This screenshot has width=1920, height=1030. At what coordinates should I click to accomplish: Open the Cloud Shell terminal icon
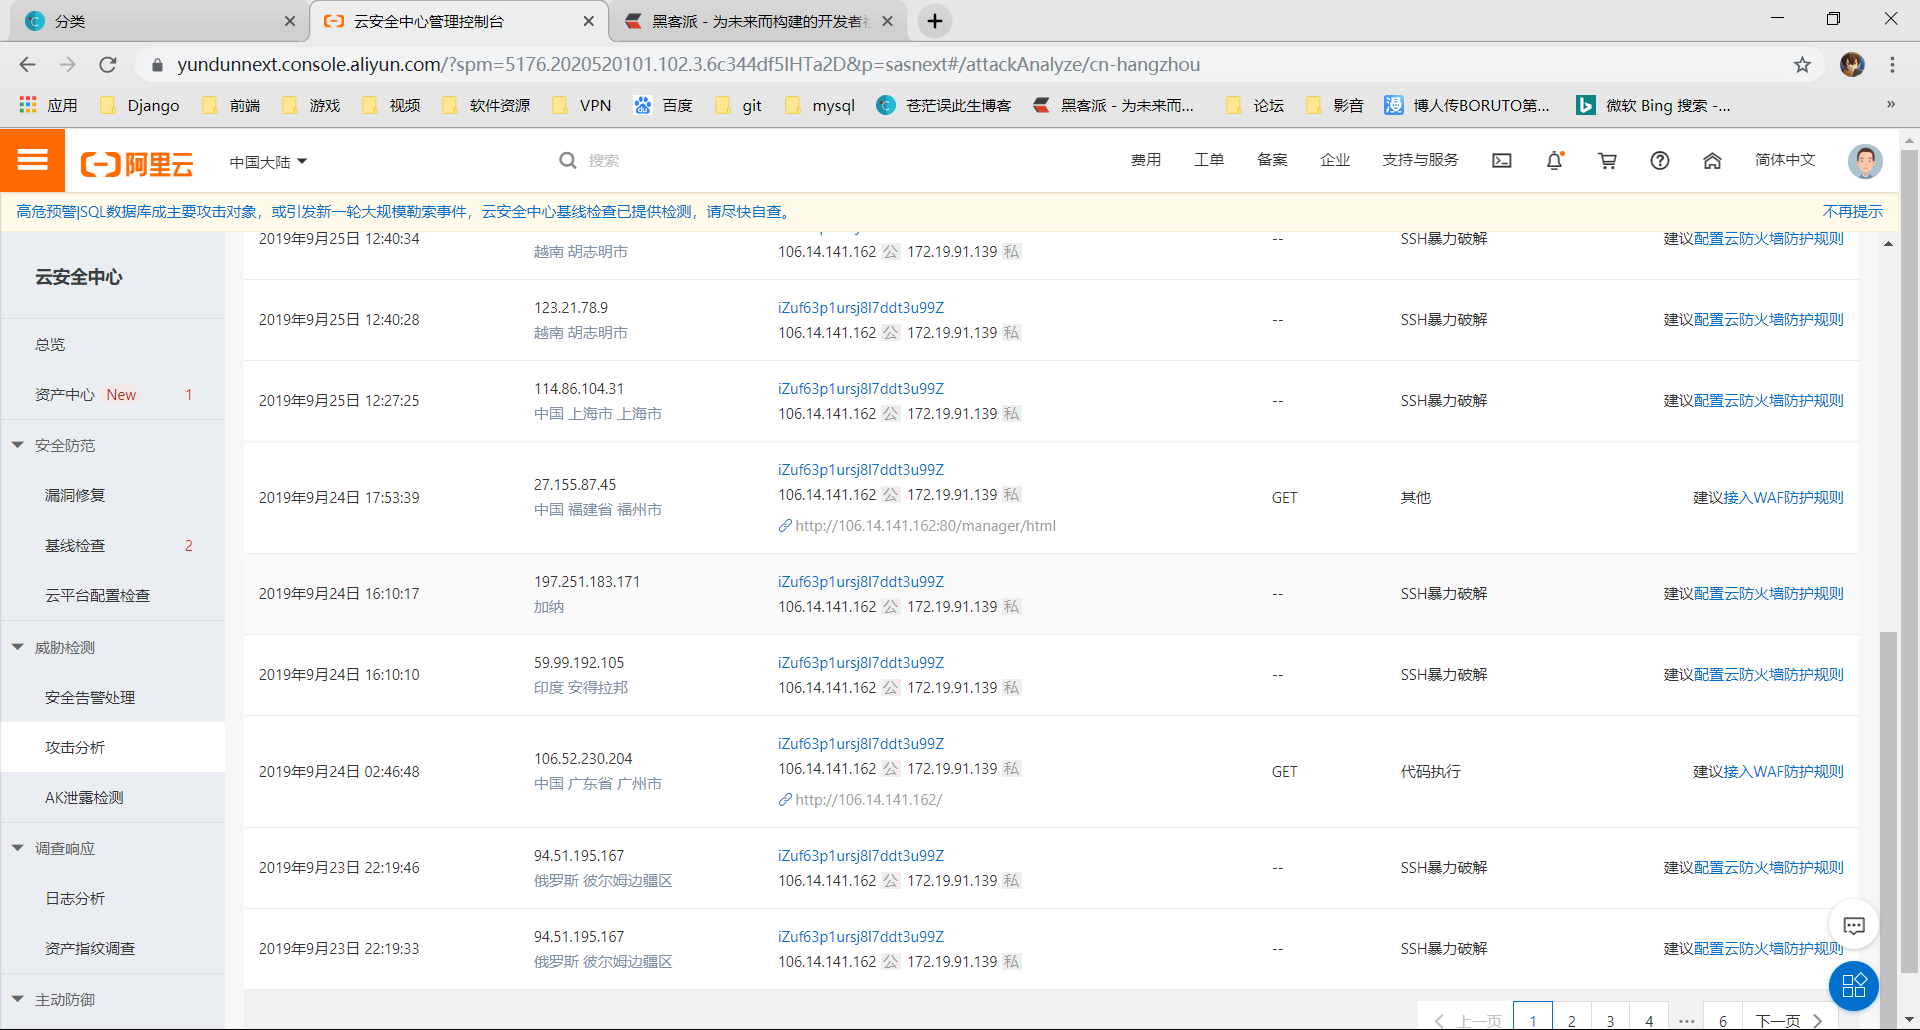pos(1501,161)
